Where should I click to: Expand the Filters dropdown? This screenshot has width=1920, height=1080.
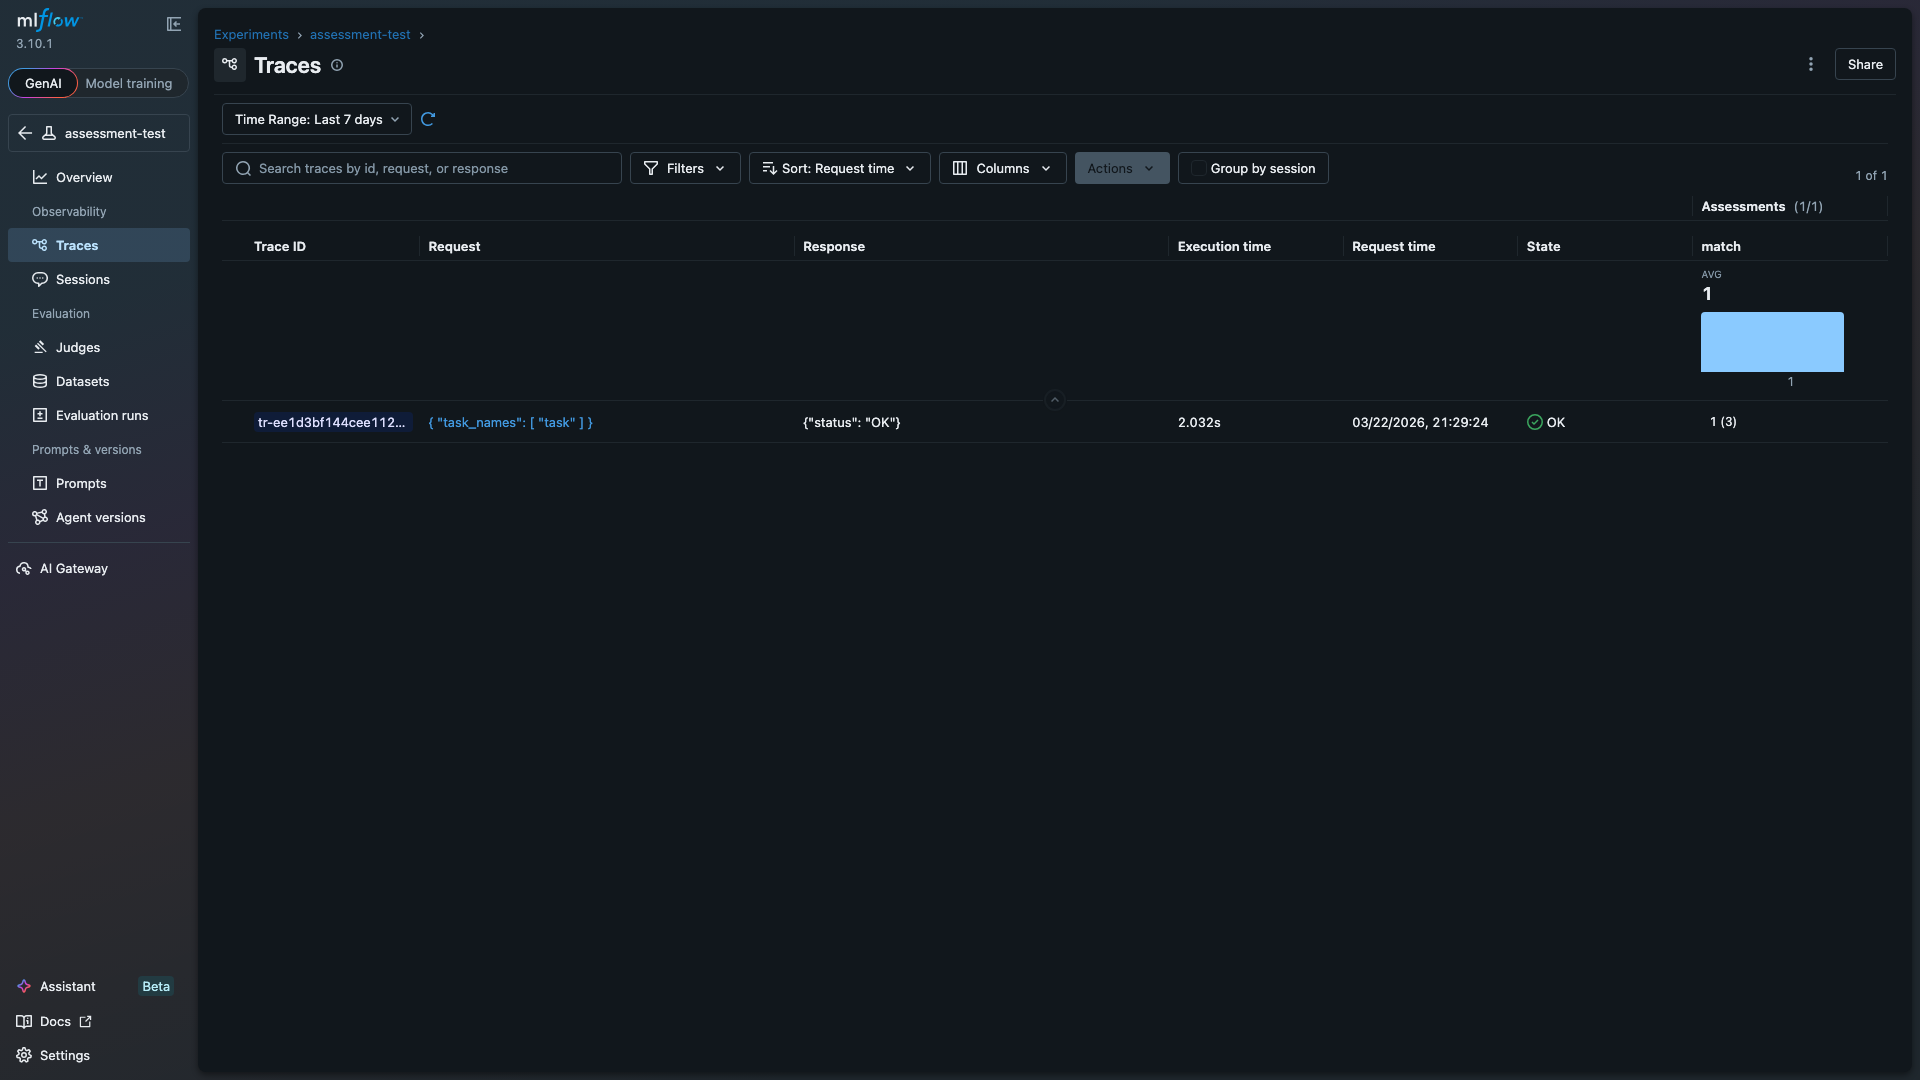point(684,168)
